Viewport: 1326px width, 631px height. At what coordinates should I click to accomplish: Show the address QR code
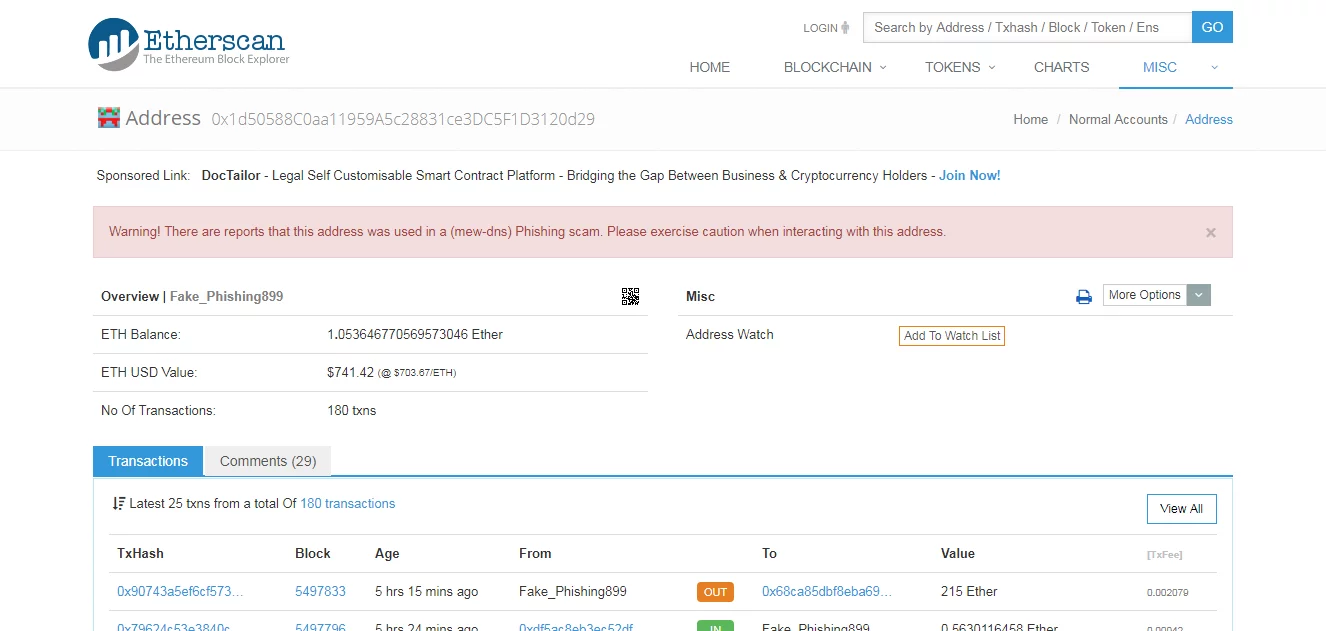tap(630, 296)
